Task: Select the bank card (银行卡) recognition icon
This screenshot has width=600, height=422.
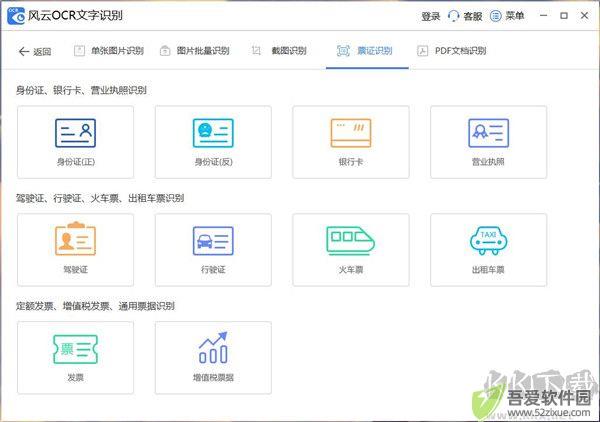Action: [351, 133]
